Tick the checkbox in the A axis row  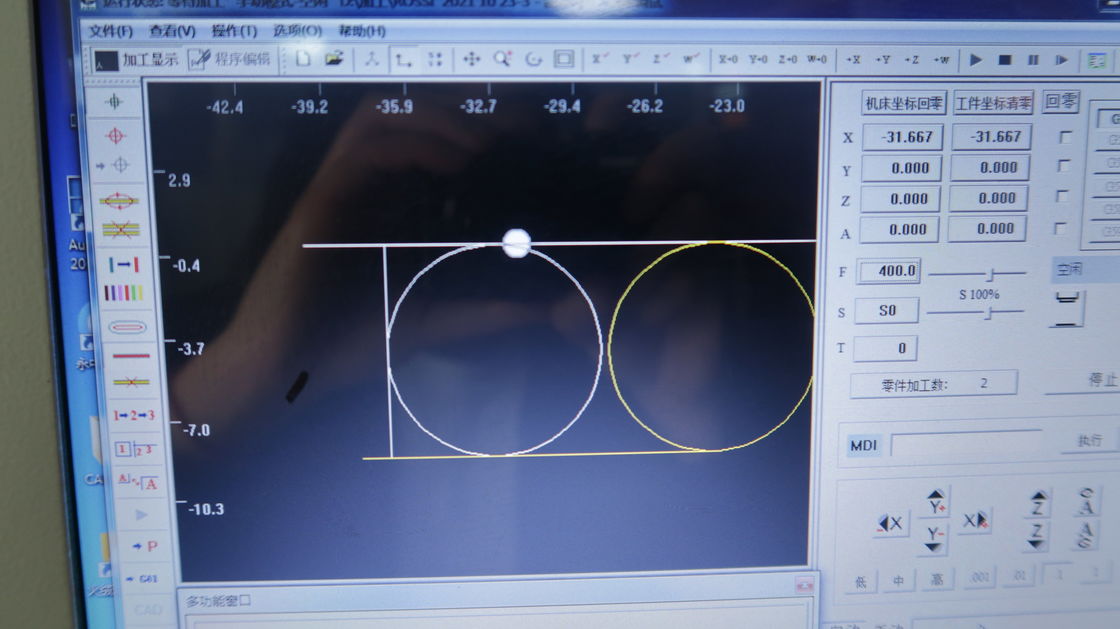pyautogui.click(x=1064, y=228)
